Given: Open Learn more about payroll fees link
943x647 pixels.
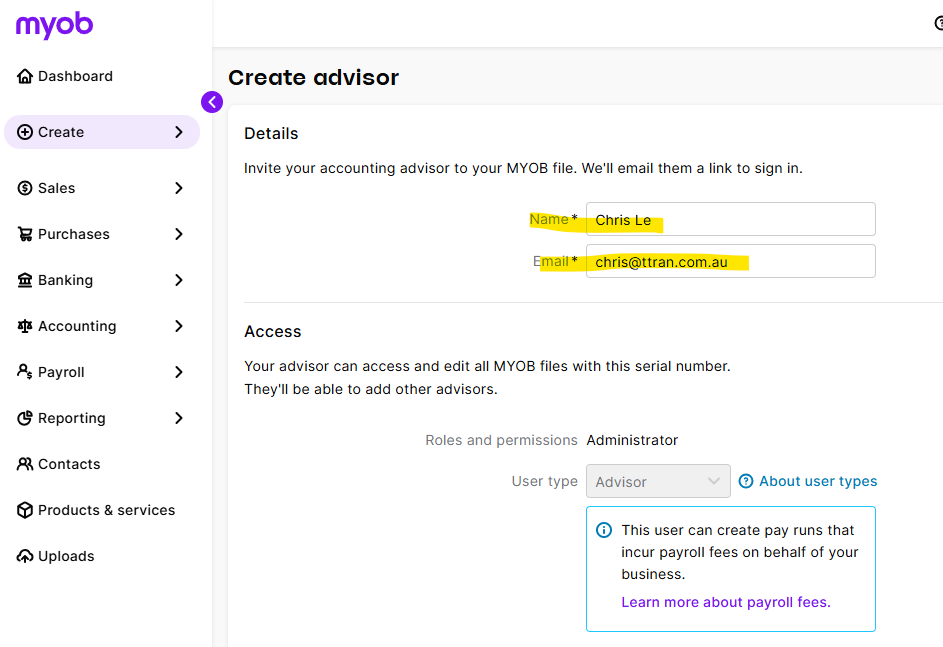Looking at the screenshot, I should pos(726,602).
